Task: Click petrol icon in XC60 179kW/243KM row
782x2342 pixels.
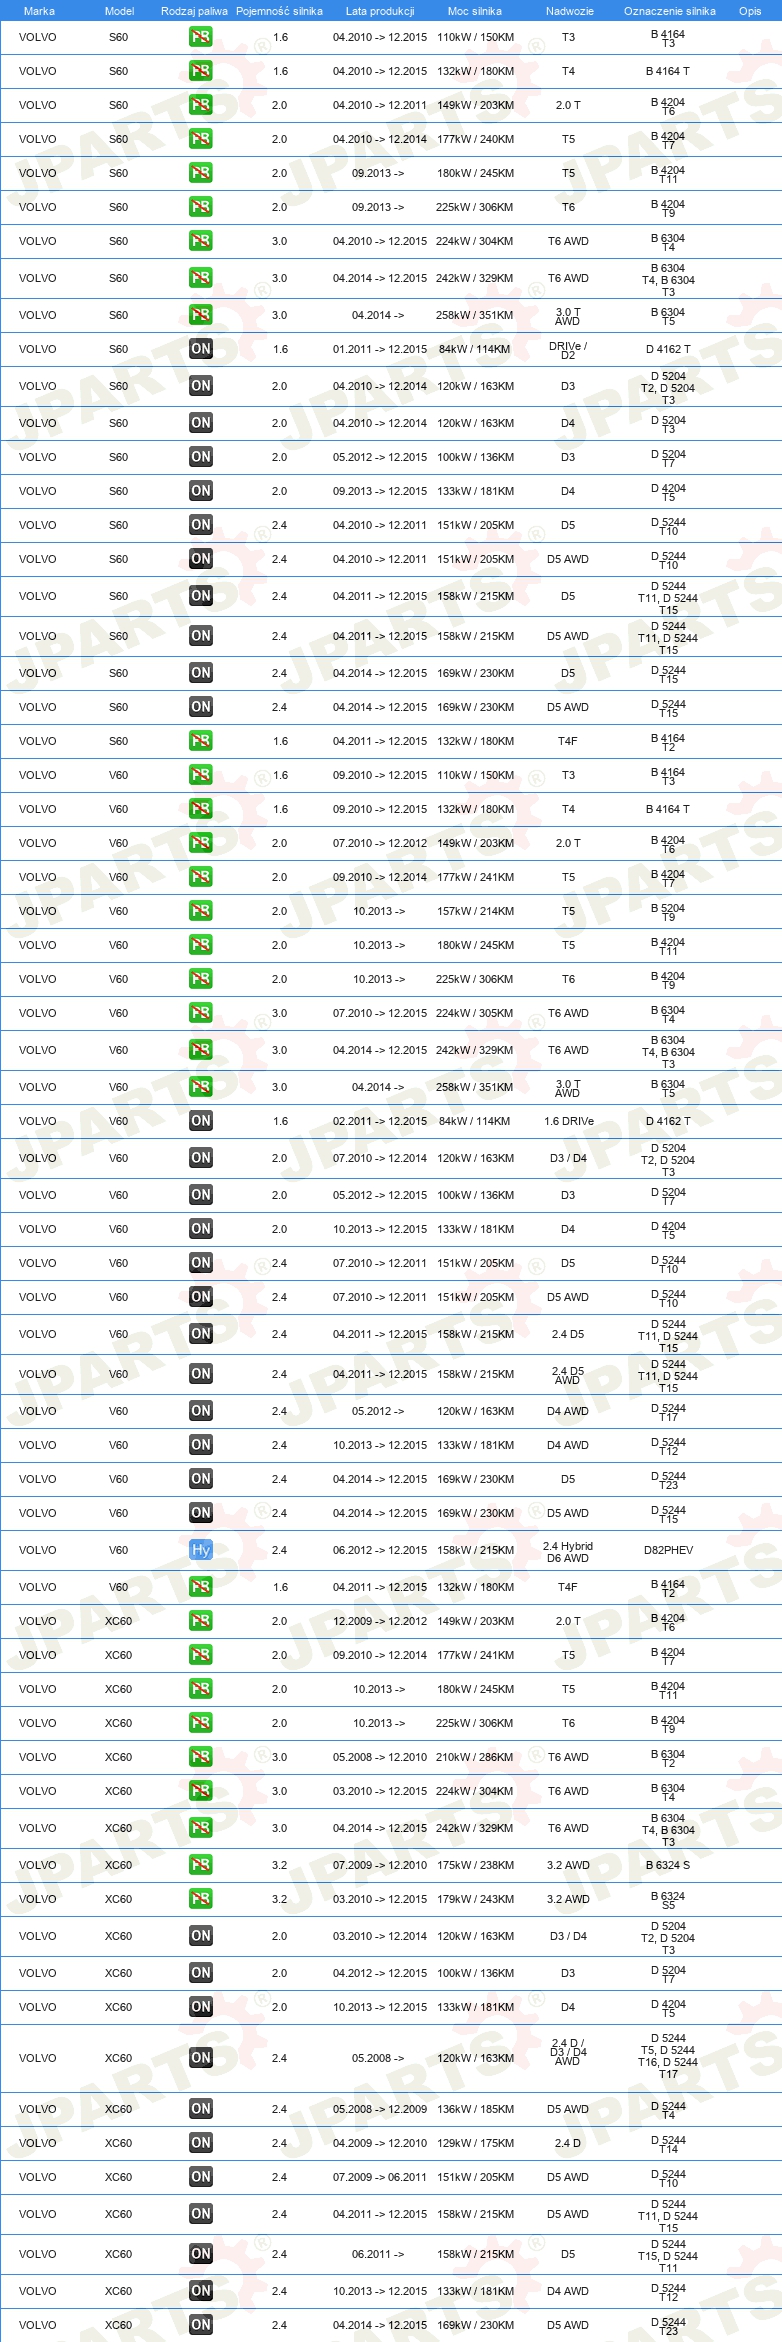Action: tap(200, 1899)
